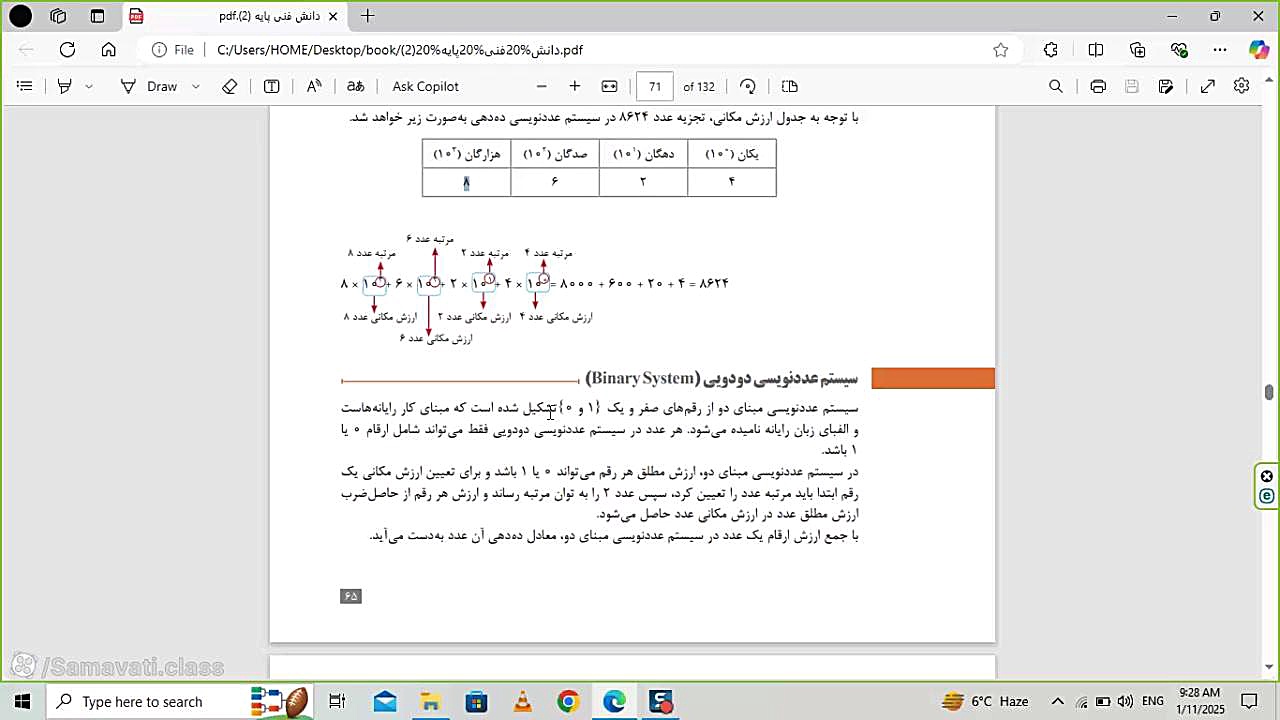Print the PDF document
The image size is (1280, 720).
1098,86
